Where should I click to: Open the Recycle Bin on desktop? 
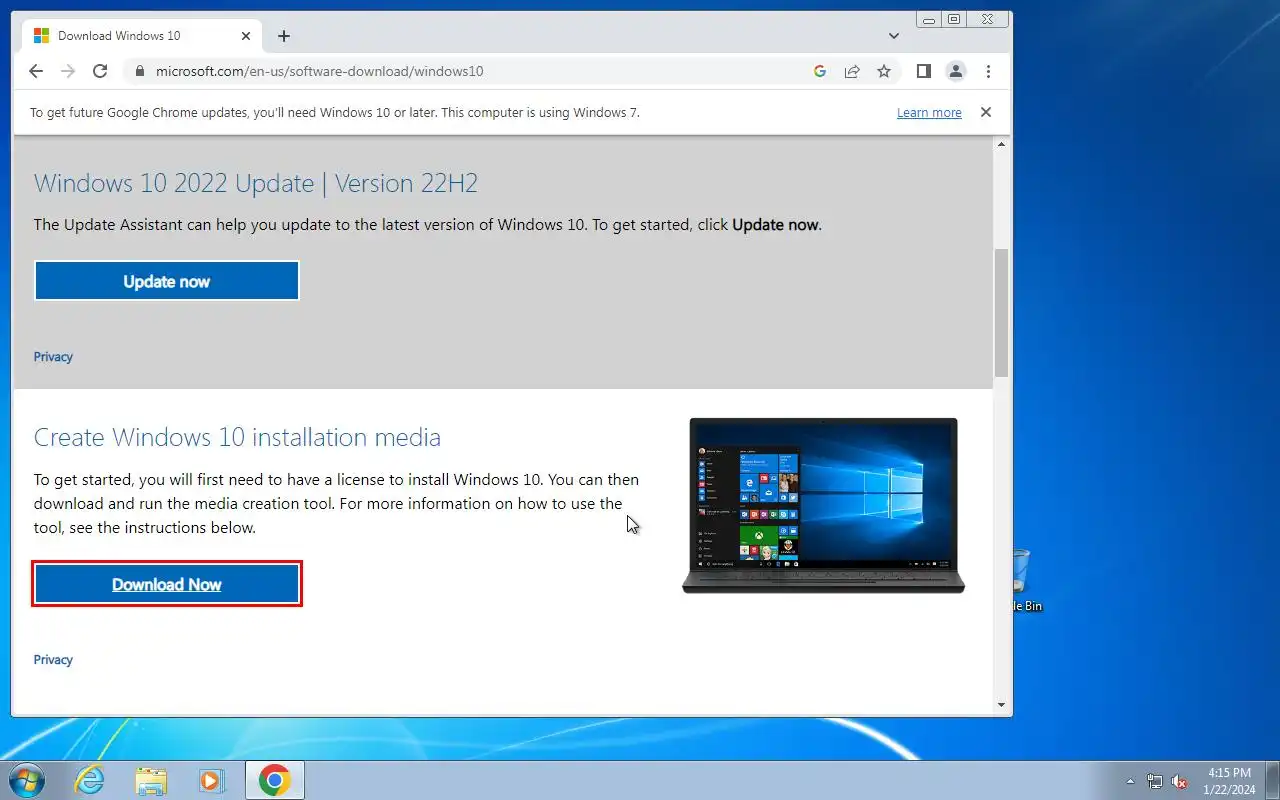click(x=1022, y=580)
